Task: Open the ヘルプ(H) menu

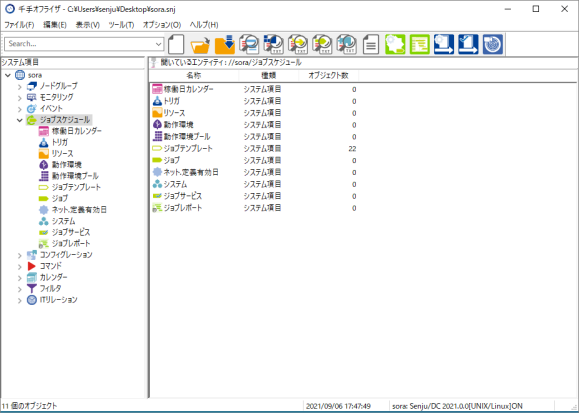Action: pyautogui.click(x=204, y=25)
